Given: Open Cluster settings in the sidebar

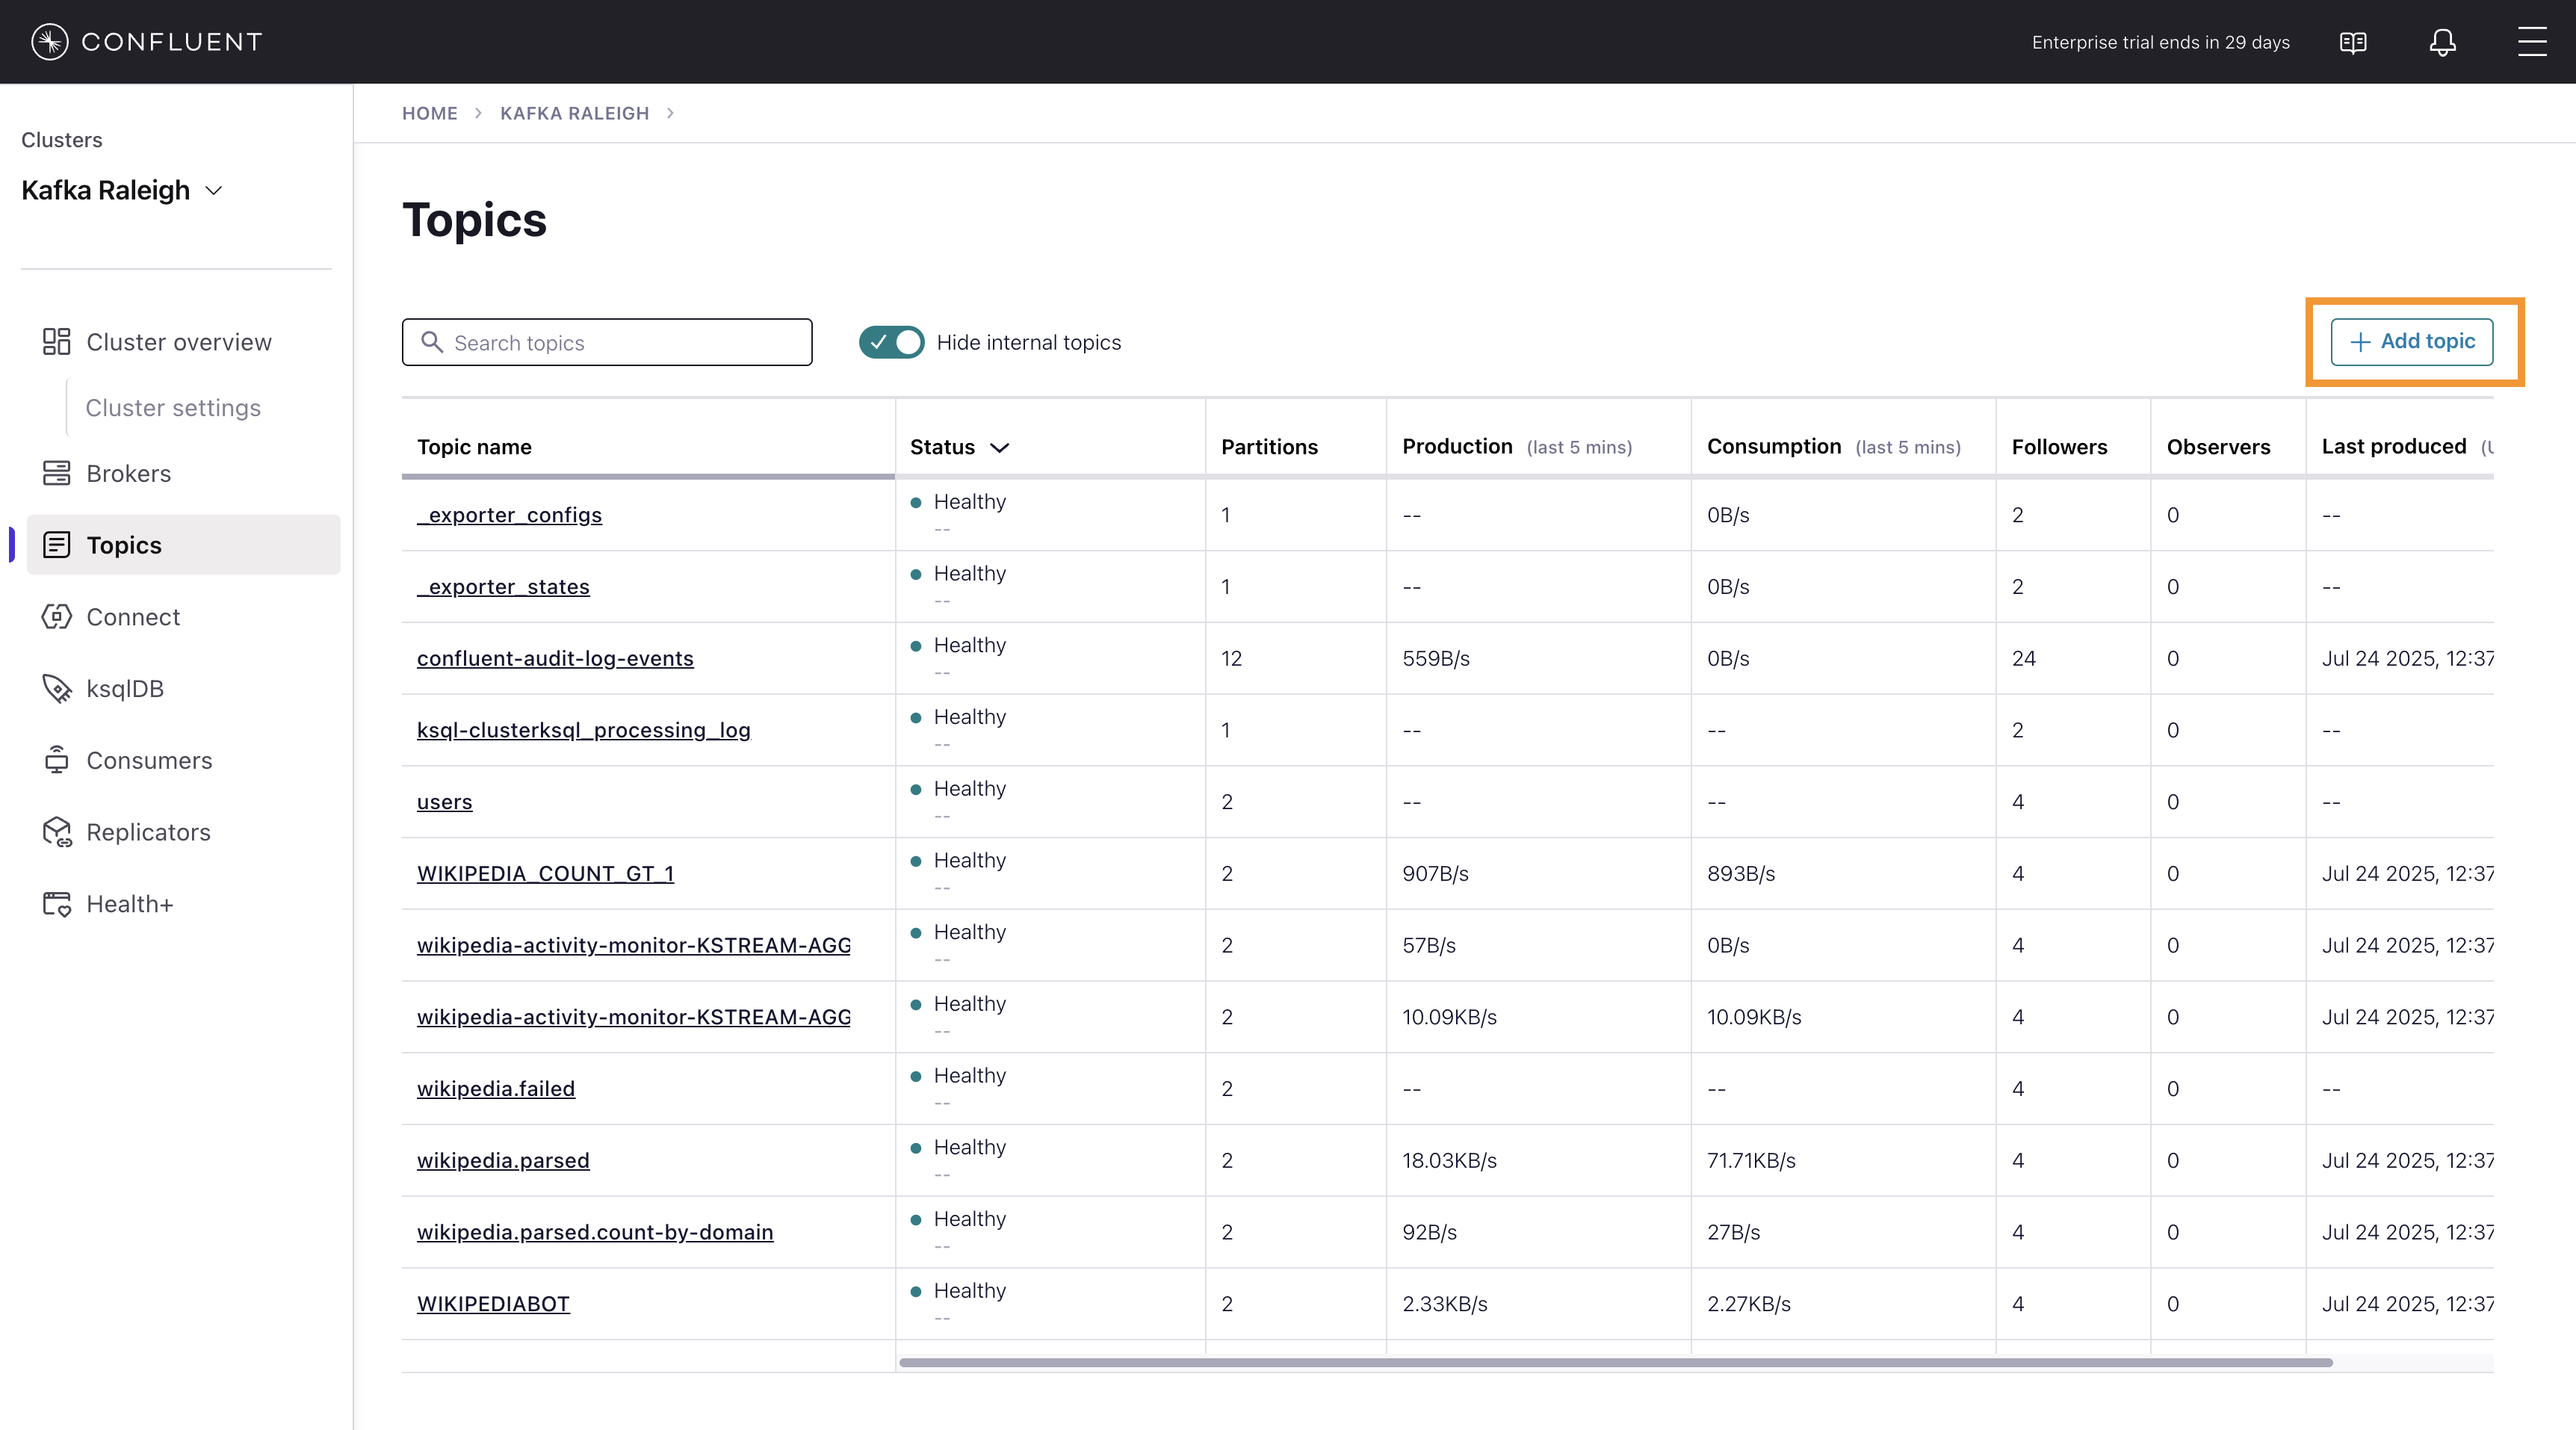Looking at the screenshot, I should tap(173, 408).
